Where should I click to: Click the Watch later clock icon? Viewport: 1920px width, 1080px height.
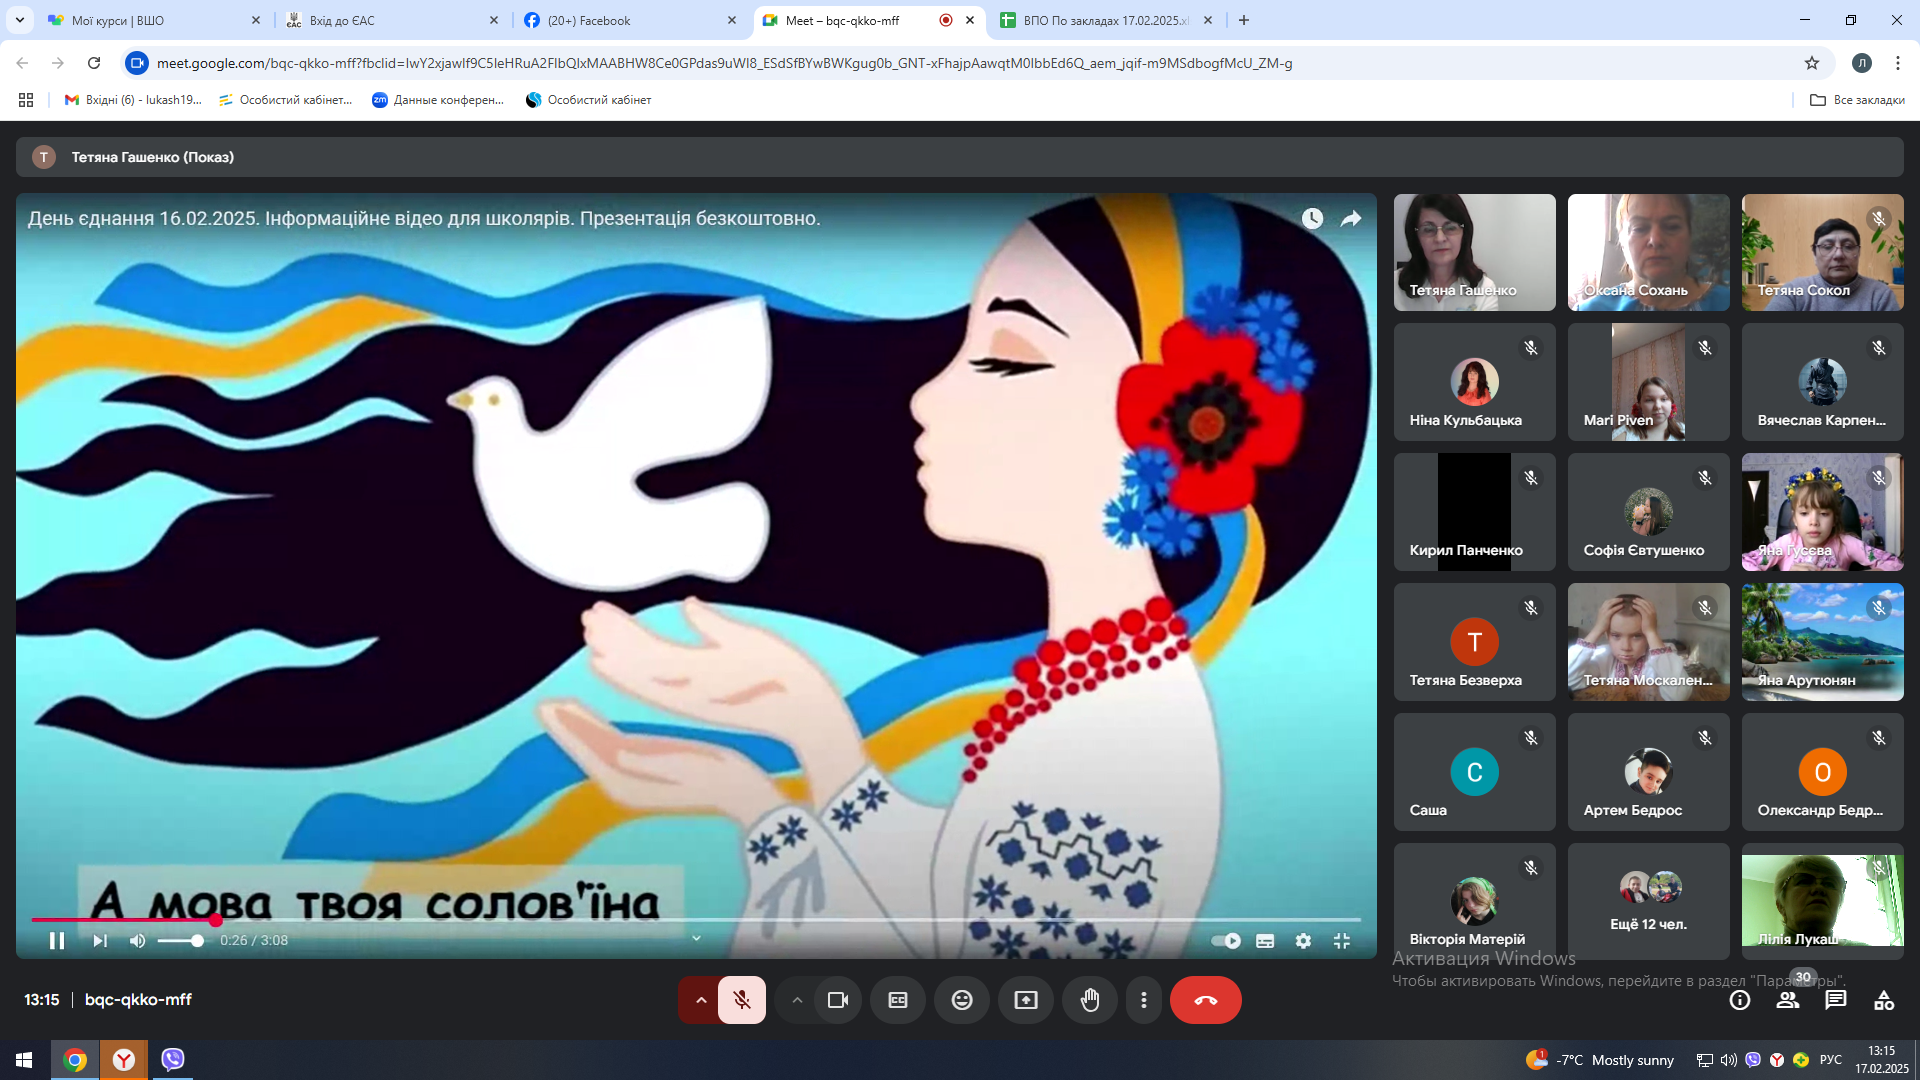[1312, 218]
